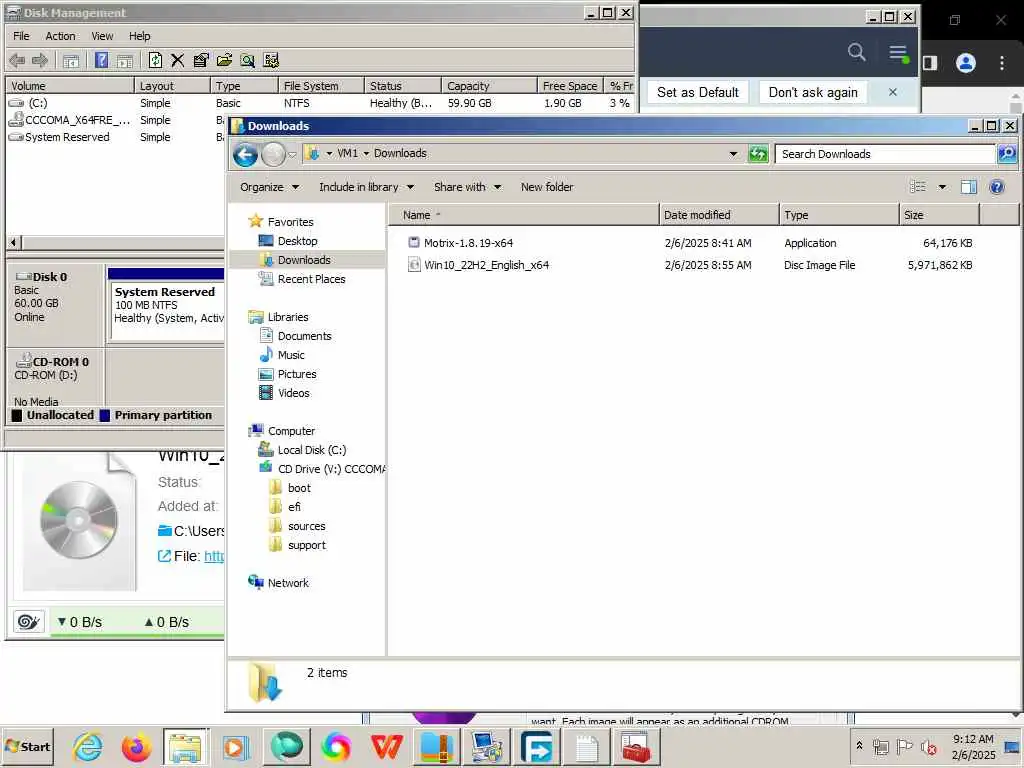Viewport: 1024px width, 768px height.
Task: Select Win10_22H2_English_x64 disc image file
Action: (x=487, y=265)
